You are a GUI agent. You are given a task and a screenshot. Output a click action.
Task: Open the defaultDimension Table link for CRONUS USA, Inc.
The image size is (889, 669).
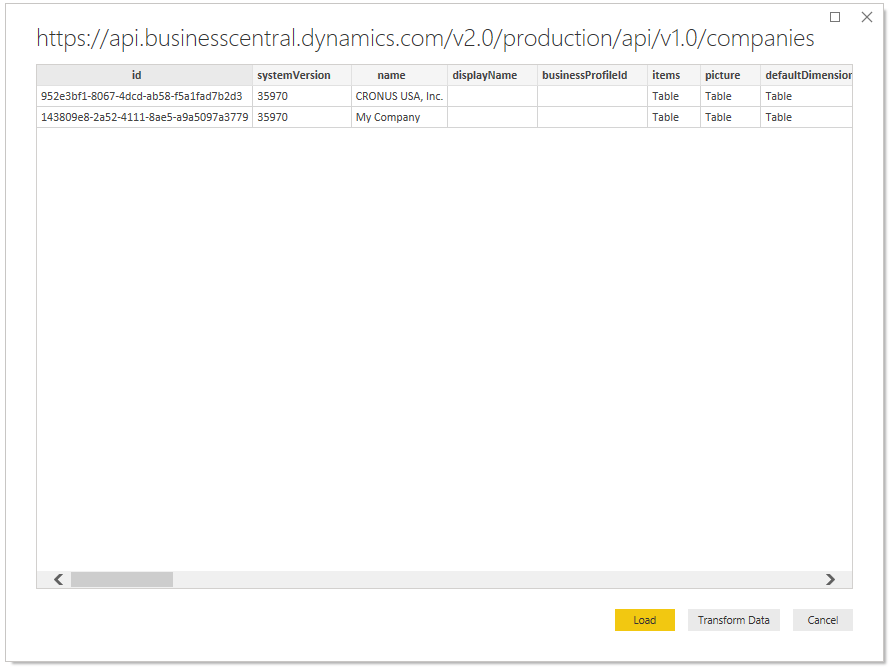pos(778,96)
